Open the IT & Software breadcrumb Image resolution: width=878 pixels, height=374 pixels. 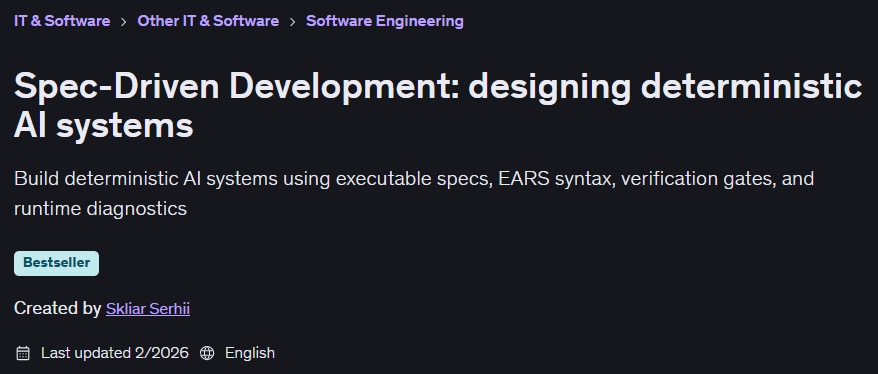pyautogui.click(x=62, y=21)
